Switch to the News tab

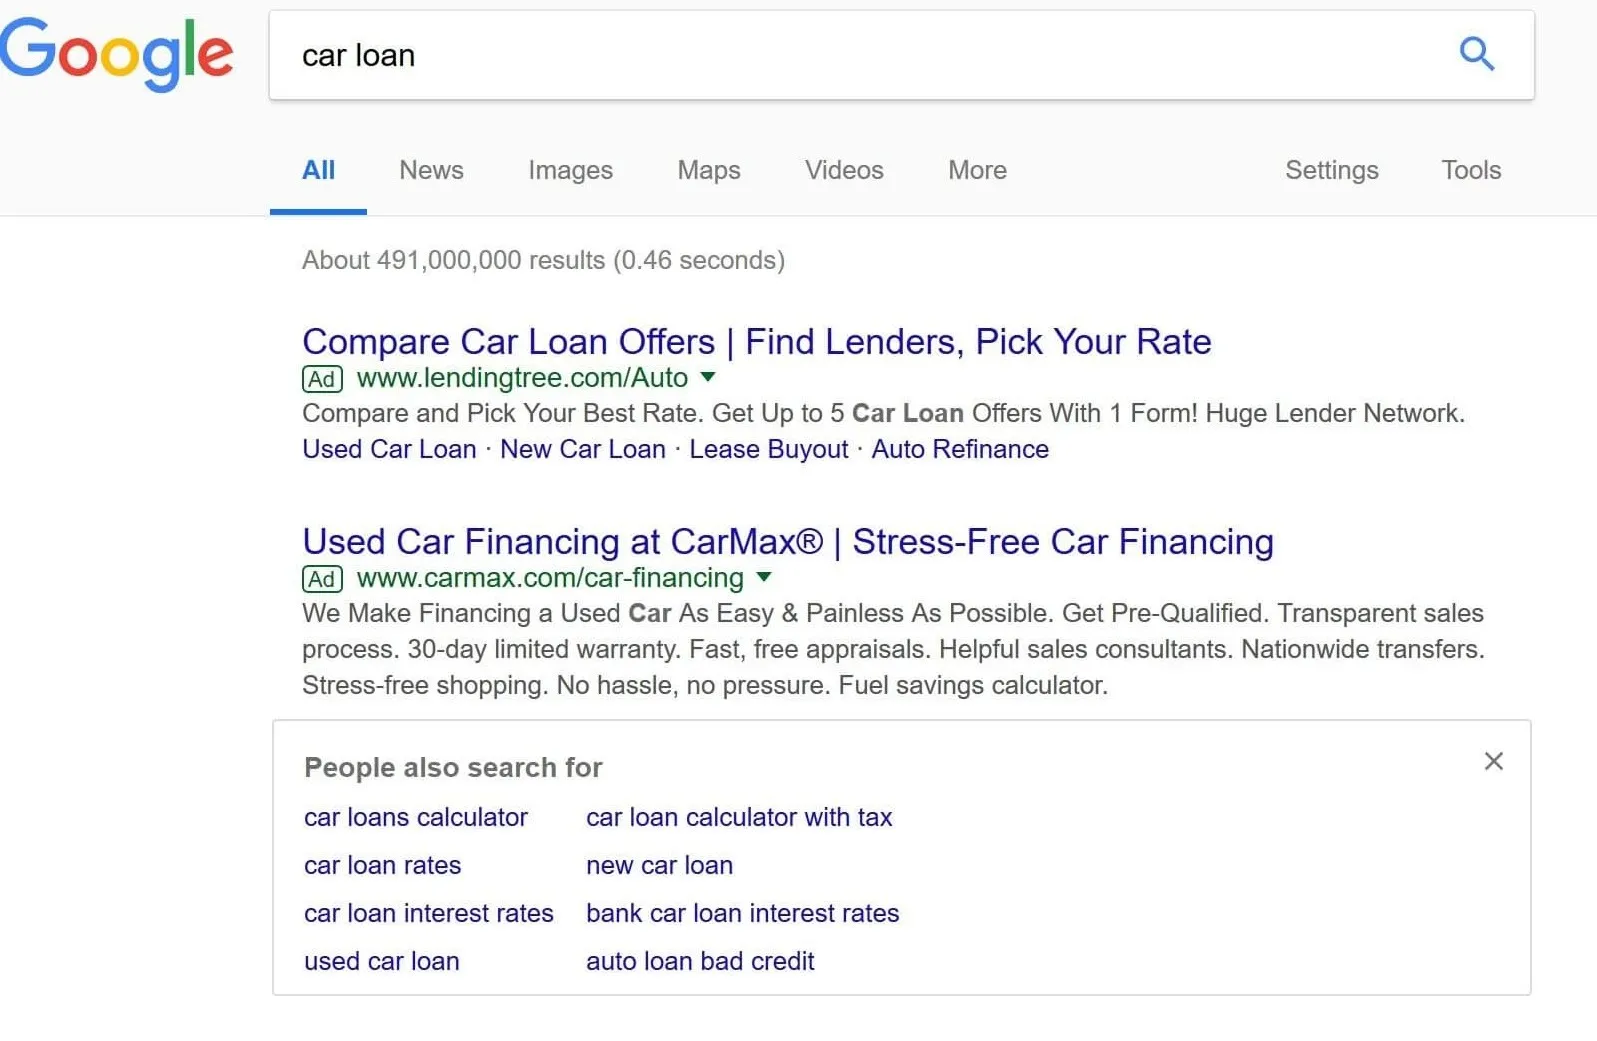(x=431, y=170)
